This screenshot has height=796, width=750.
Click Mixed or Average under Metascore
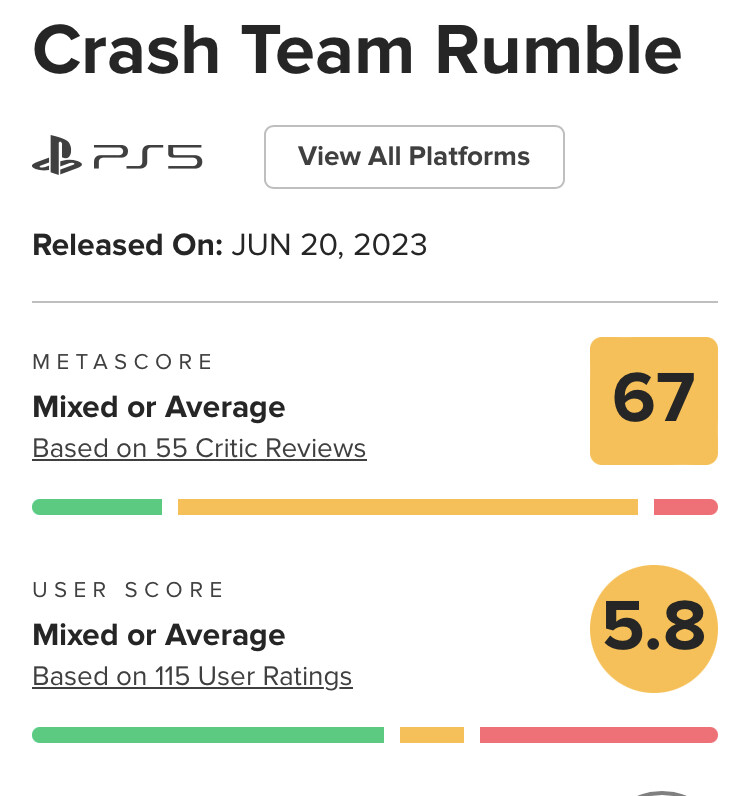point(159,407)
